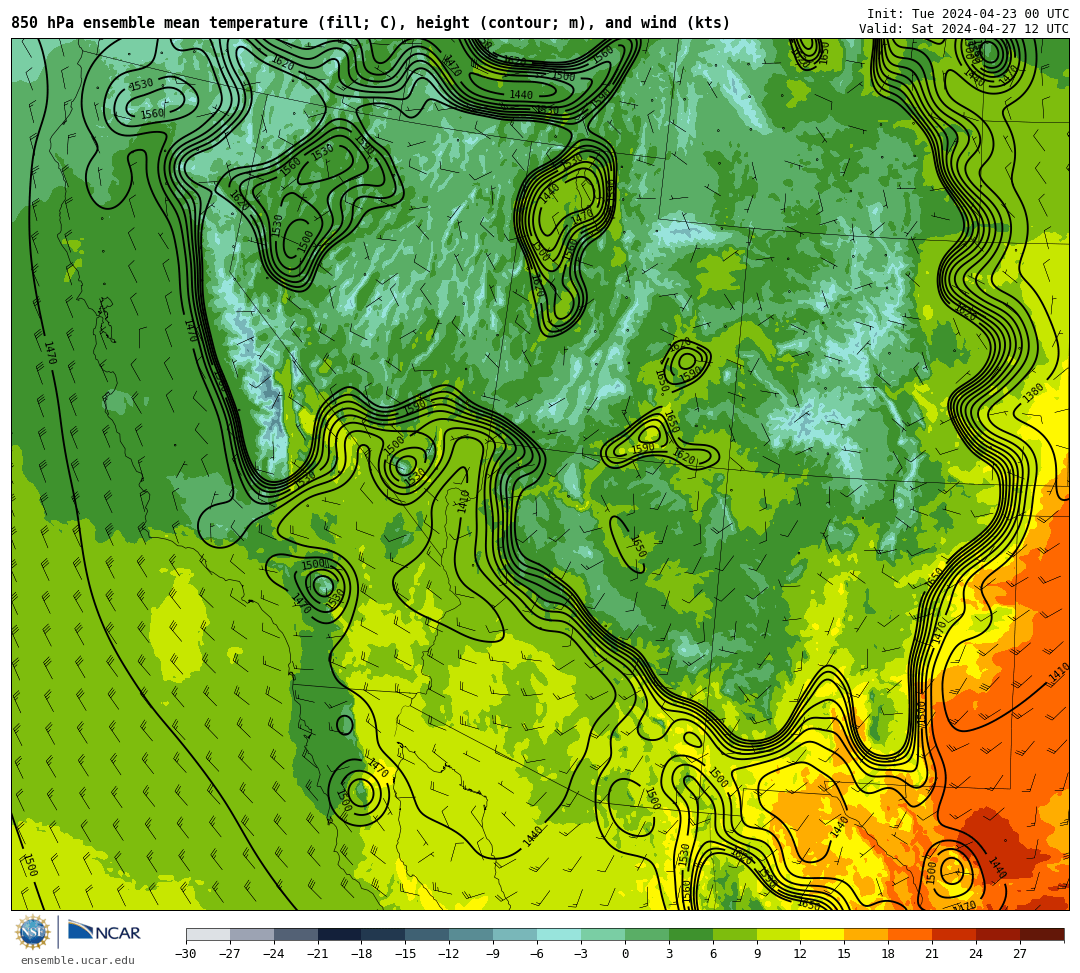Pick the yellow-green 9 to 12 swatch

[x=779, y=934]
